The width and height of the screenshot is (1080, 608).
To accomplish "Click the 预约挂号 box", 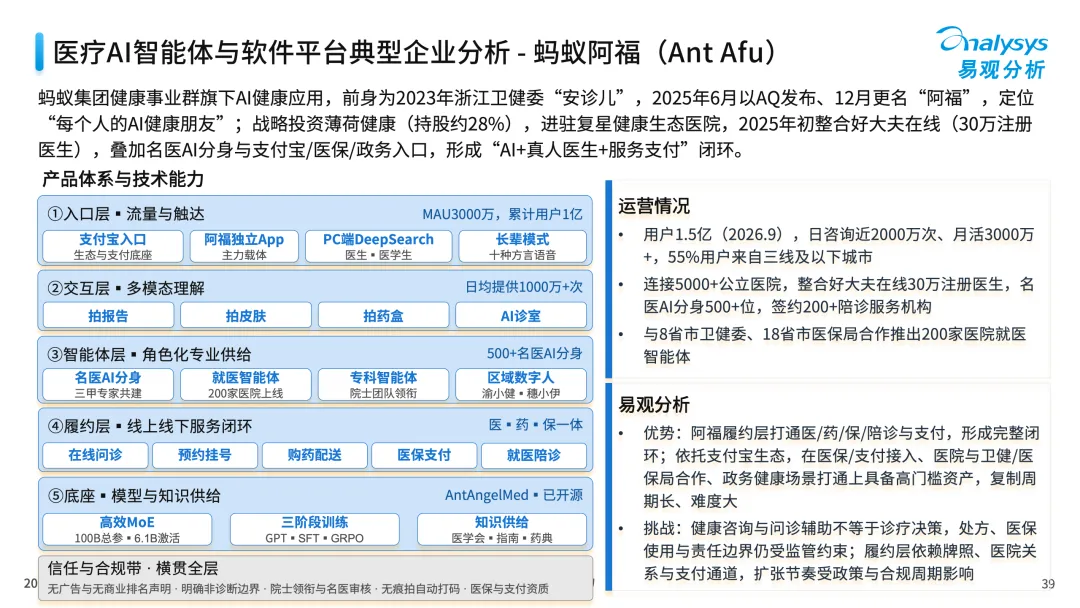I will pyautogui.click(x=205, y=455).
